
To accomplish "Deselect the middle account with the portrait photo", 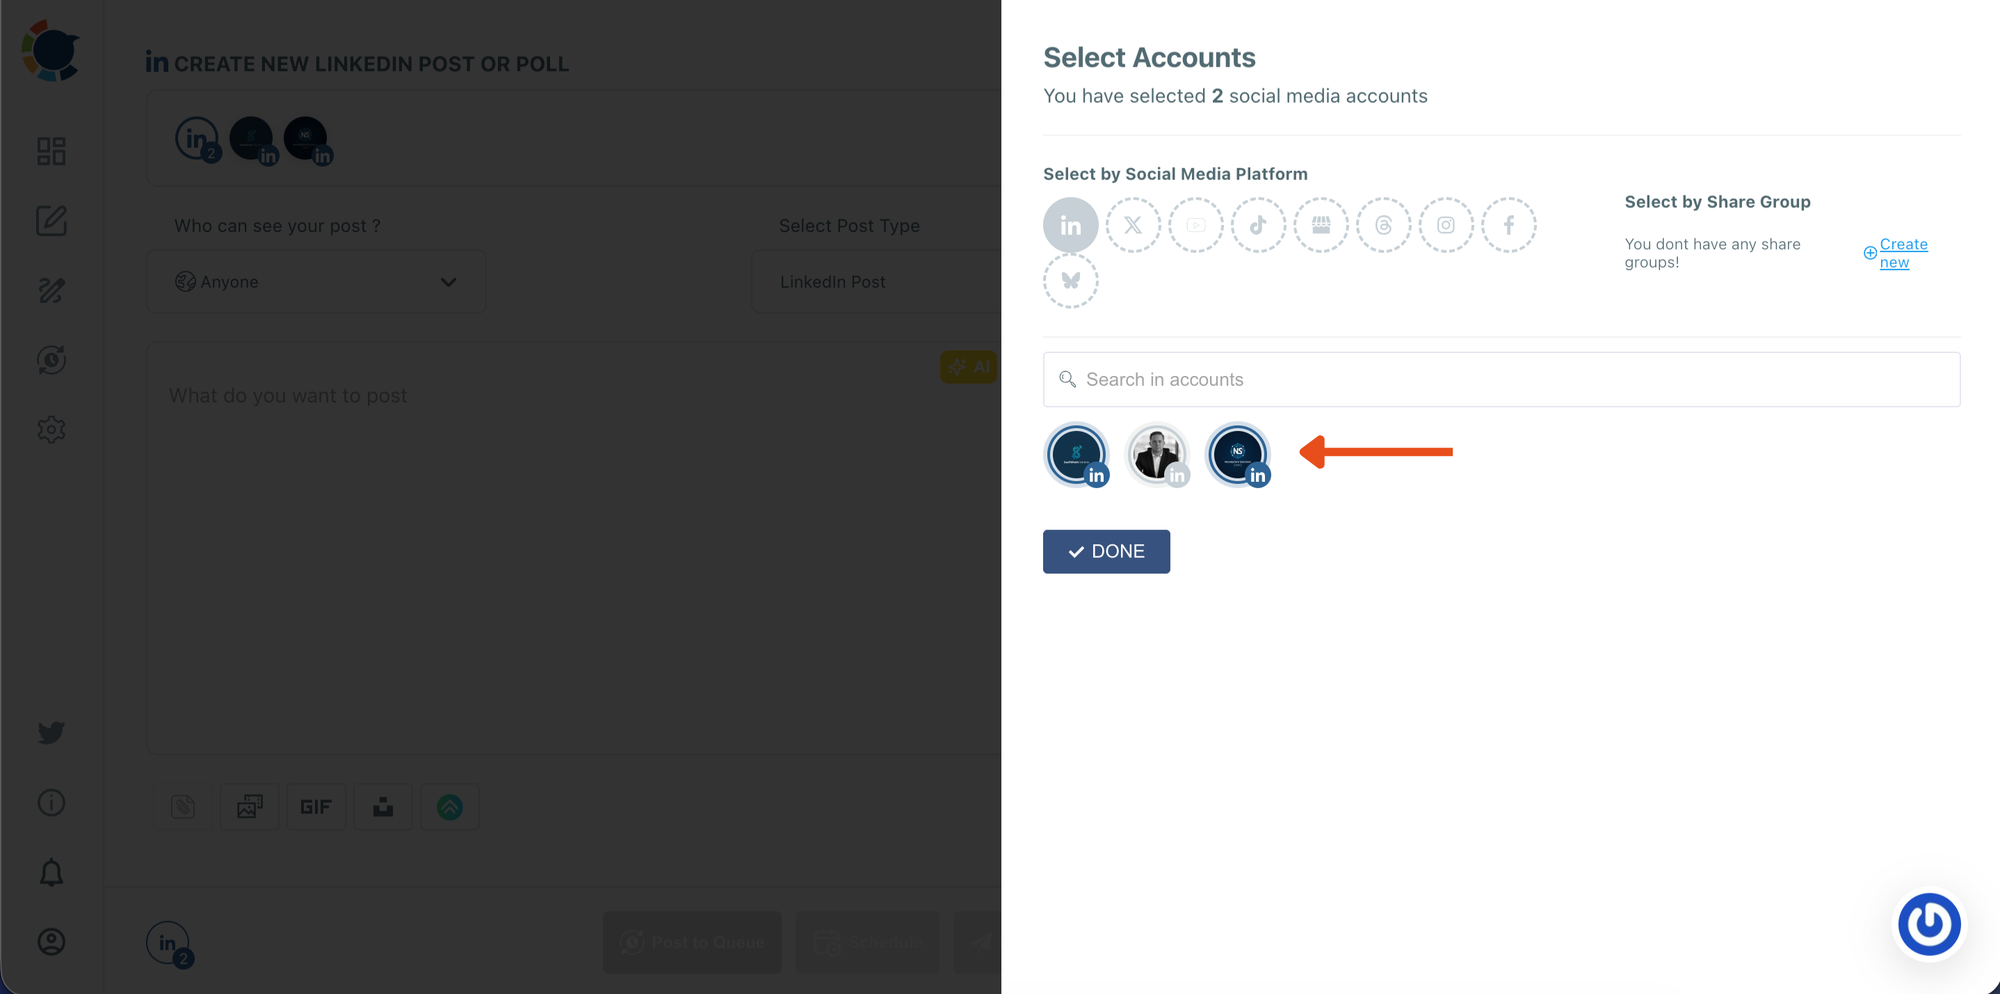I will click(1157, 454).
